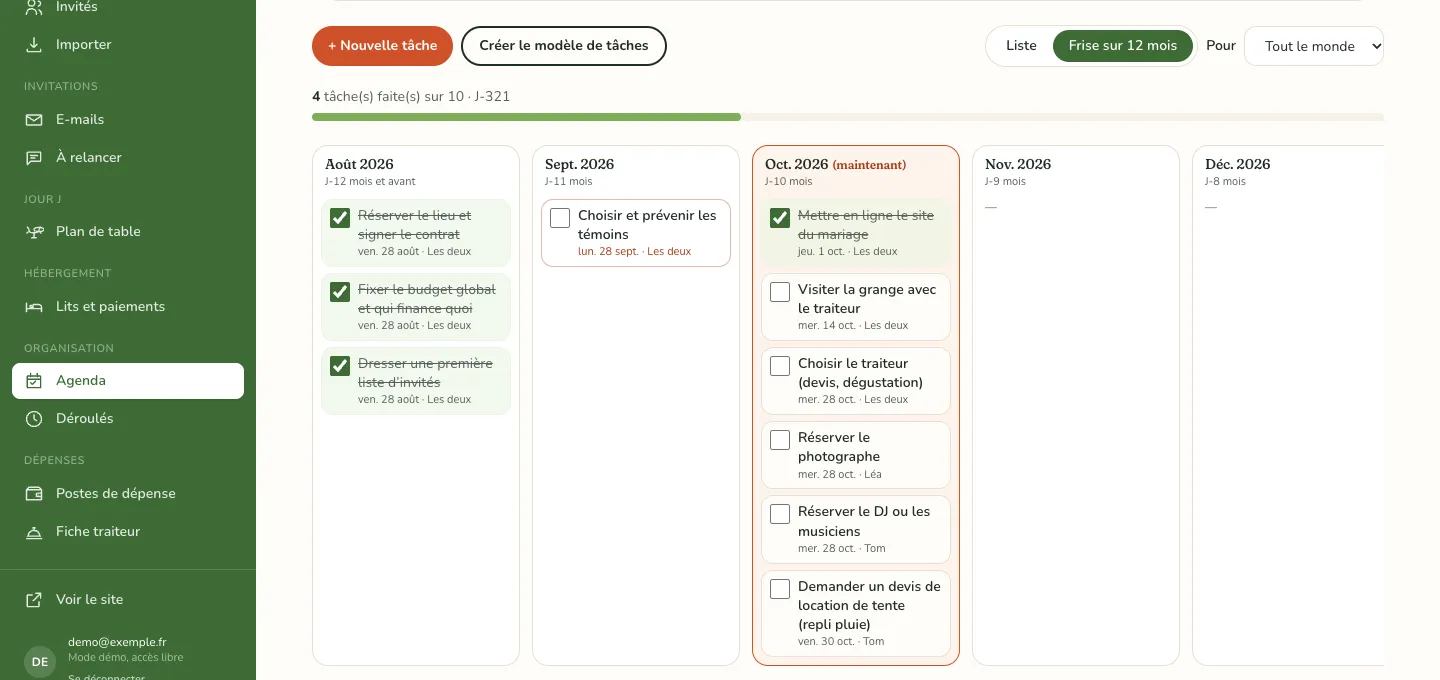This screenshot has height=680, width=1440.
Task: Click the Lits et paiements bed icon
Action: (x=34, y=307)
